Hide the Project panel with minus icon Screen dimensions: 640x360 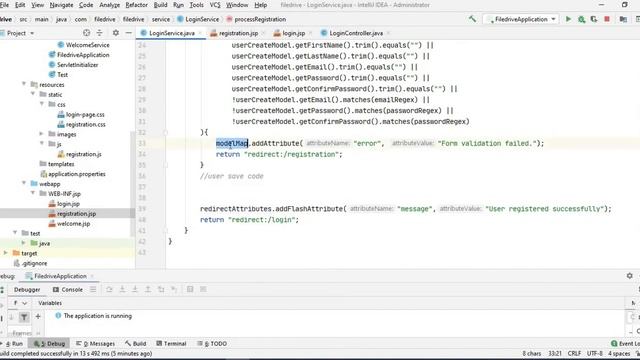[129, 33]
